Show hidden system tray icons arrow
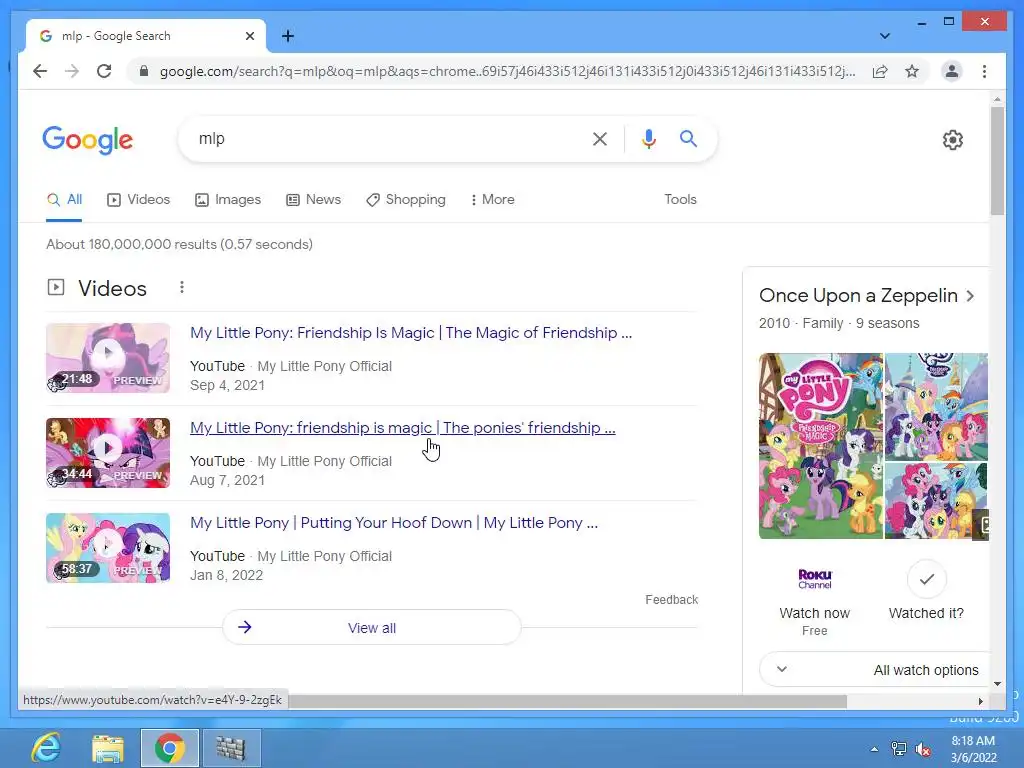This screenshot has width=1024, height=768. click(x=874, y=749)
